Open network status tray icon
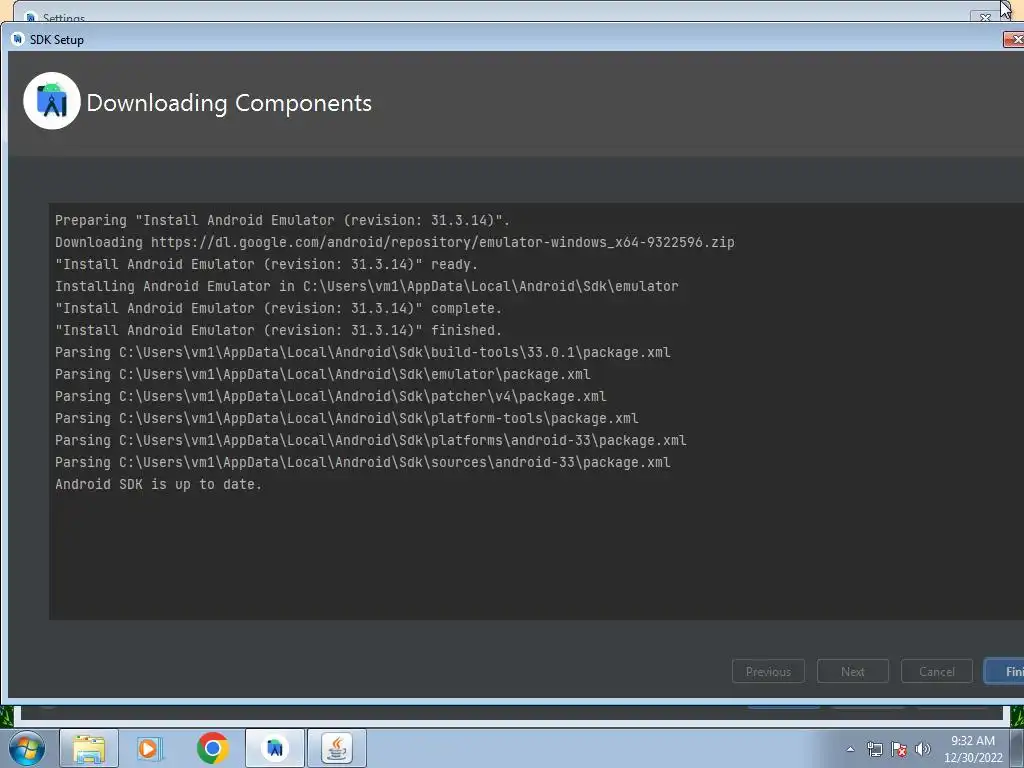Screen dimensions: 1024x768 click(874, 749)
